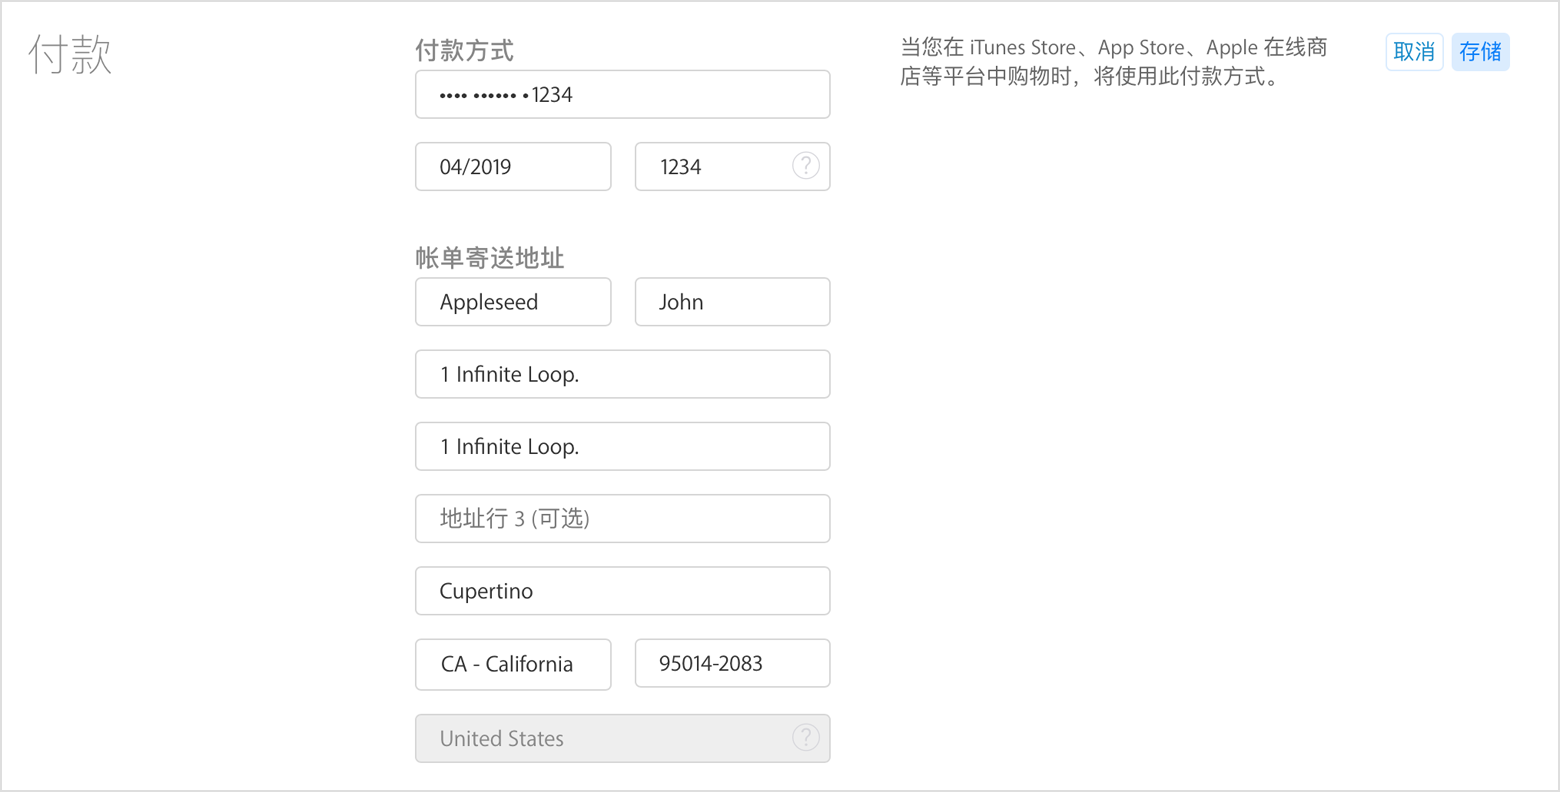Open the CA - California state dropdown

pyautogui.click(x=513, y=664)
